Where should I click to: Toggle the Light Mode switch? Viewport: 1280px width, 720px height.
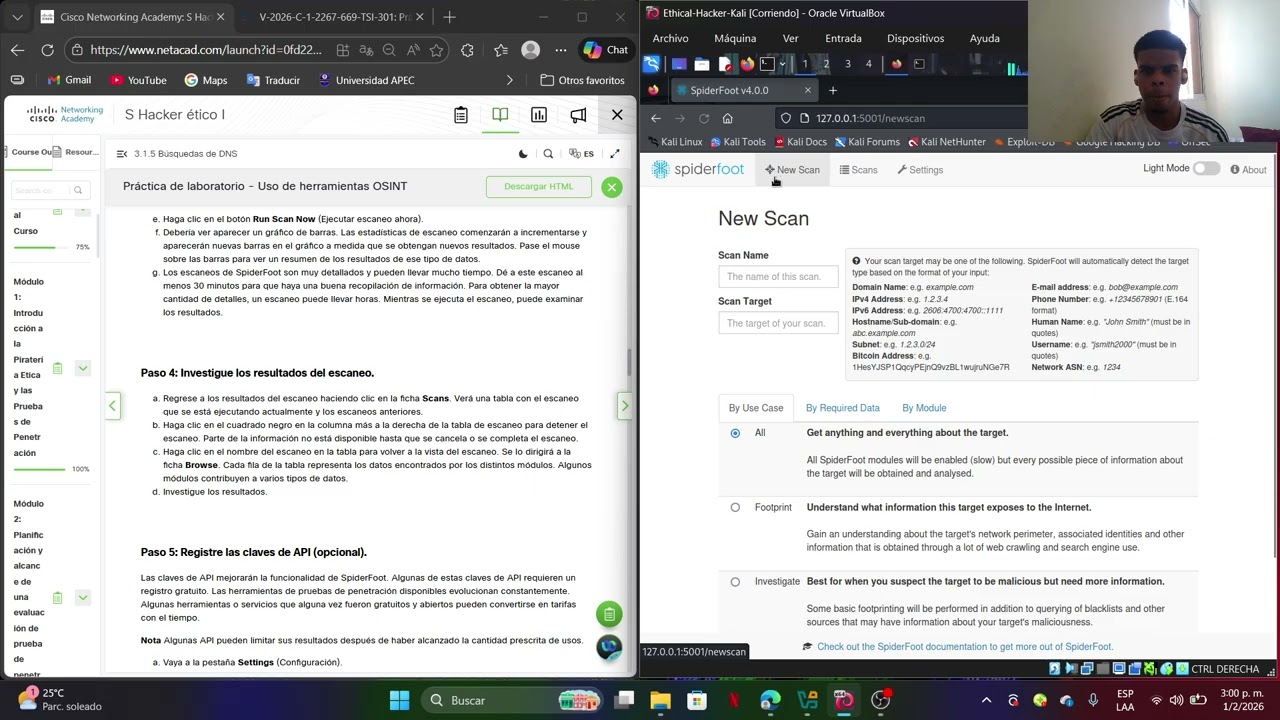[1206, 168]
